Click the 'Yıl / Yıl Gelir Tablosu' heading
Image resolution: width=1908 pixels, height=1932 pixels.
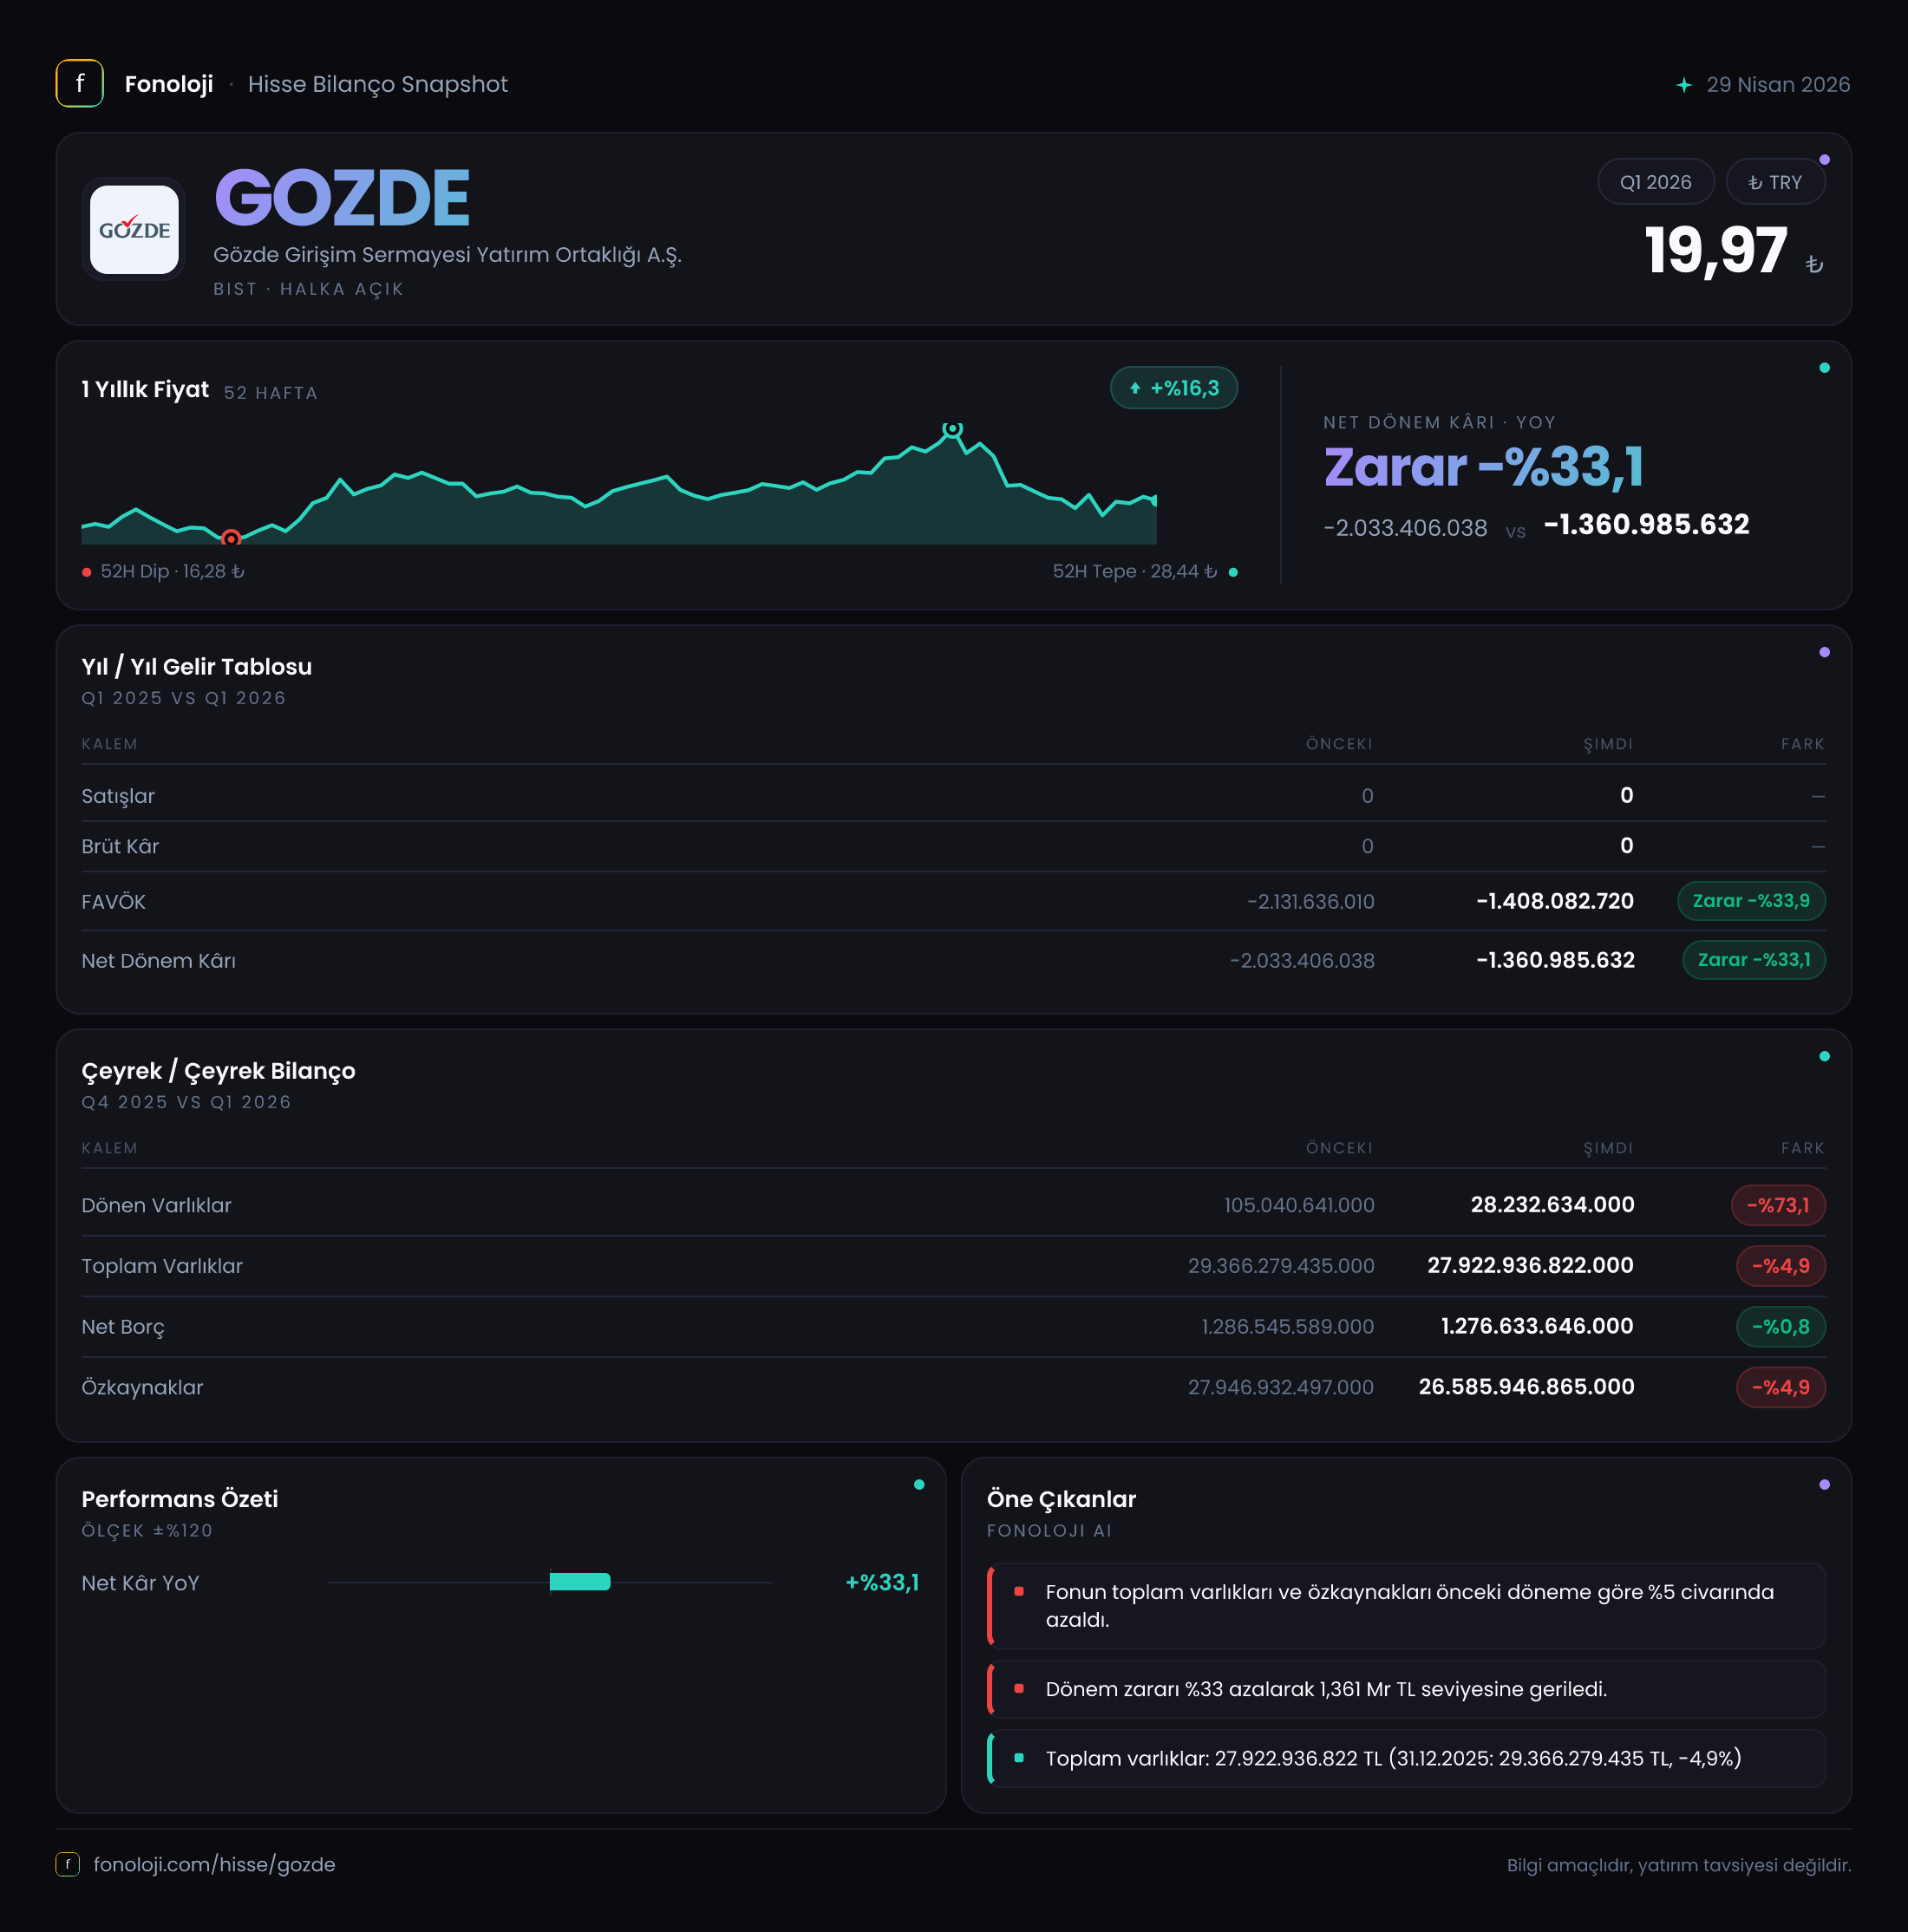[x=196, y=667]
